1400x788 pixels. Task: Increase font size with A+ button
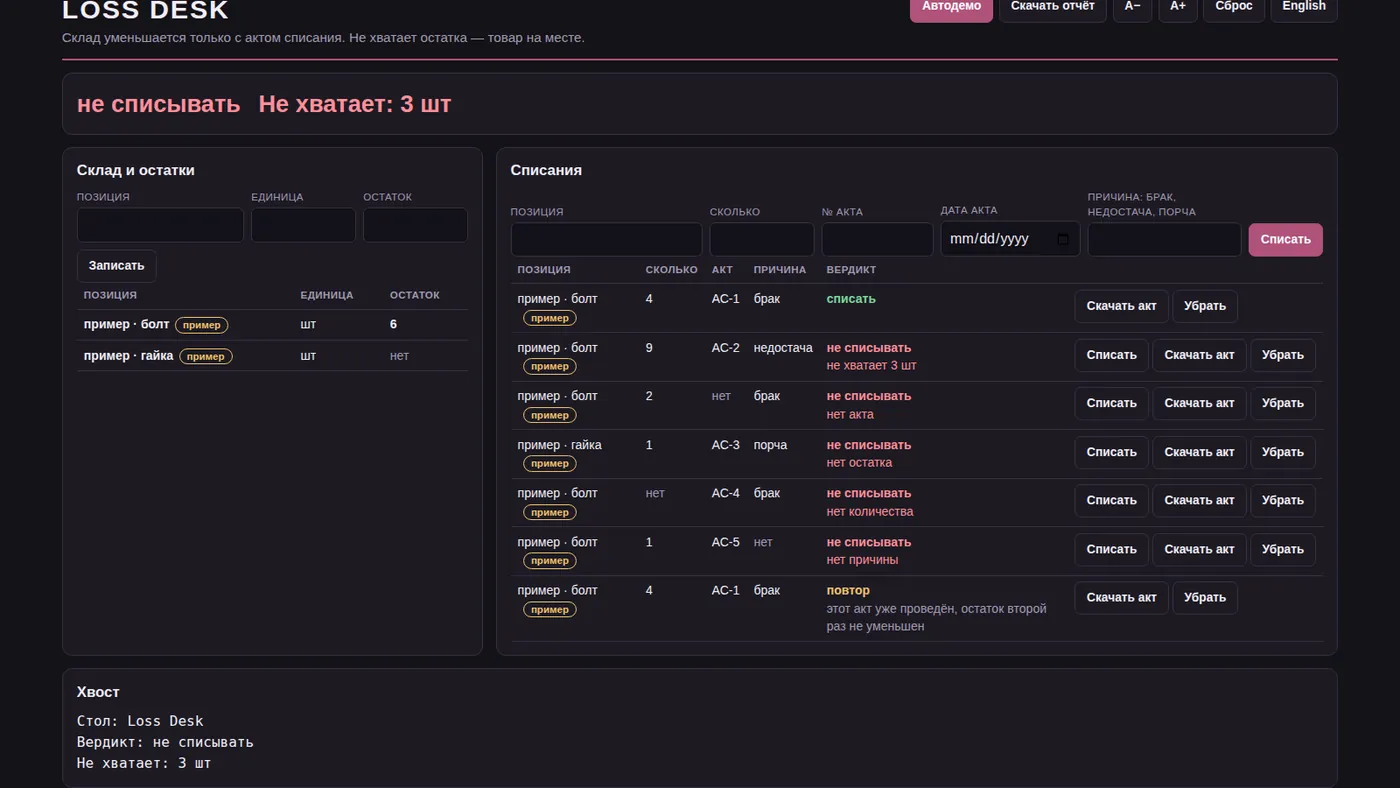click(1178, 6)
